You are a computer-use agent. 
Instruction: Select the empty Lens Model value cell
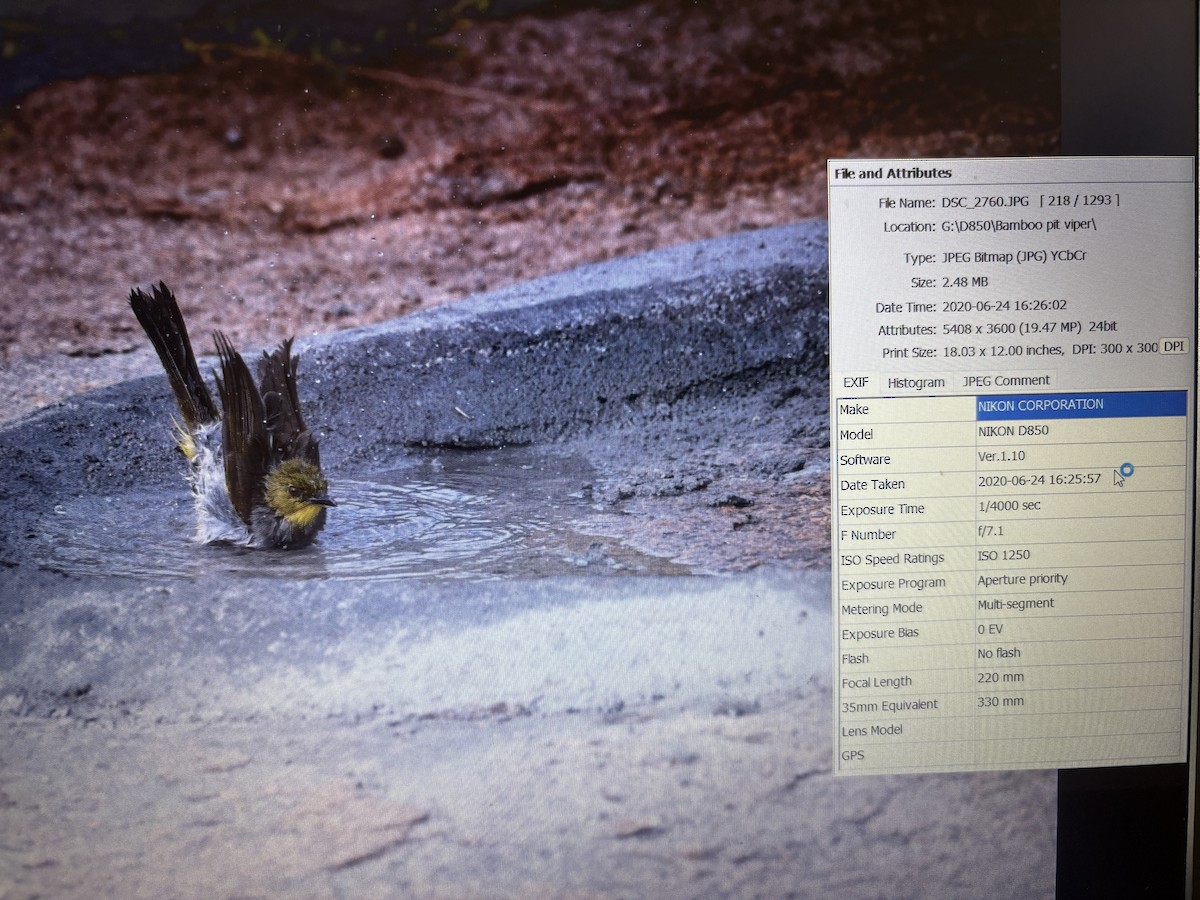tap(1080, 727)
